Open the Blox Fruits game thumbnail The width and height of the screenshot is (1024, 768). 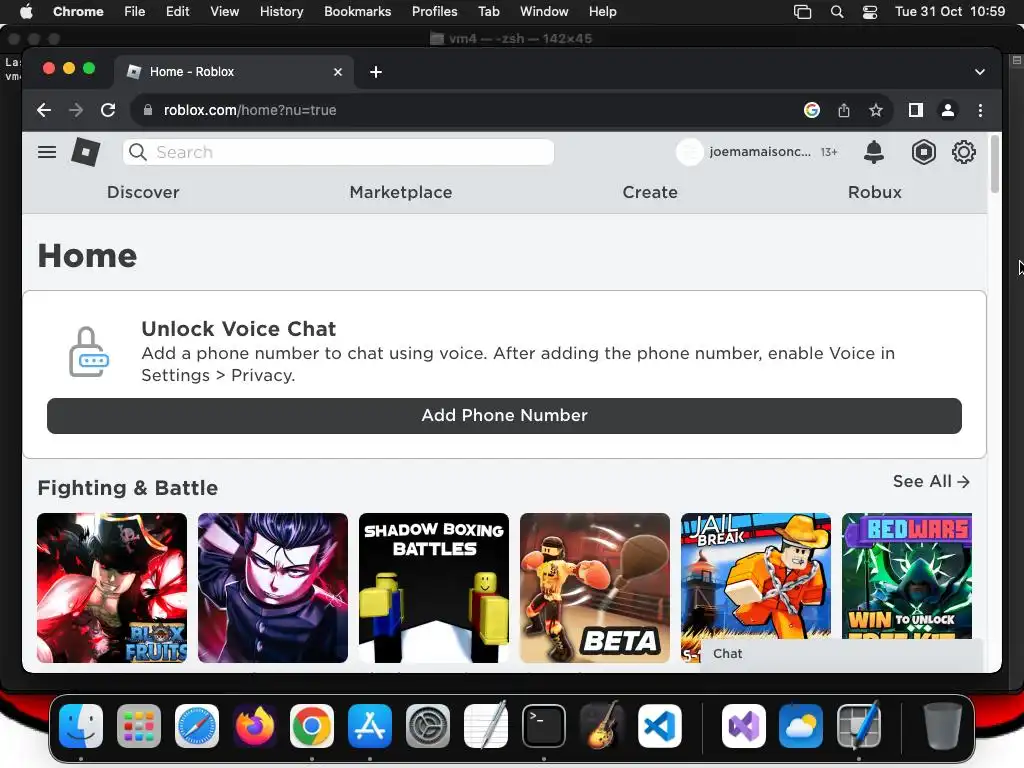[112, 588]
